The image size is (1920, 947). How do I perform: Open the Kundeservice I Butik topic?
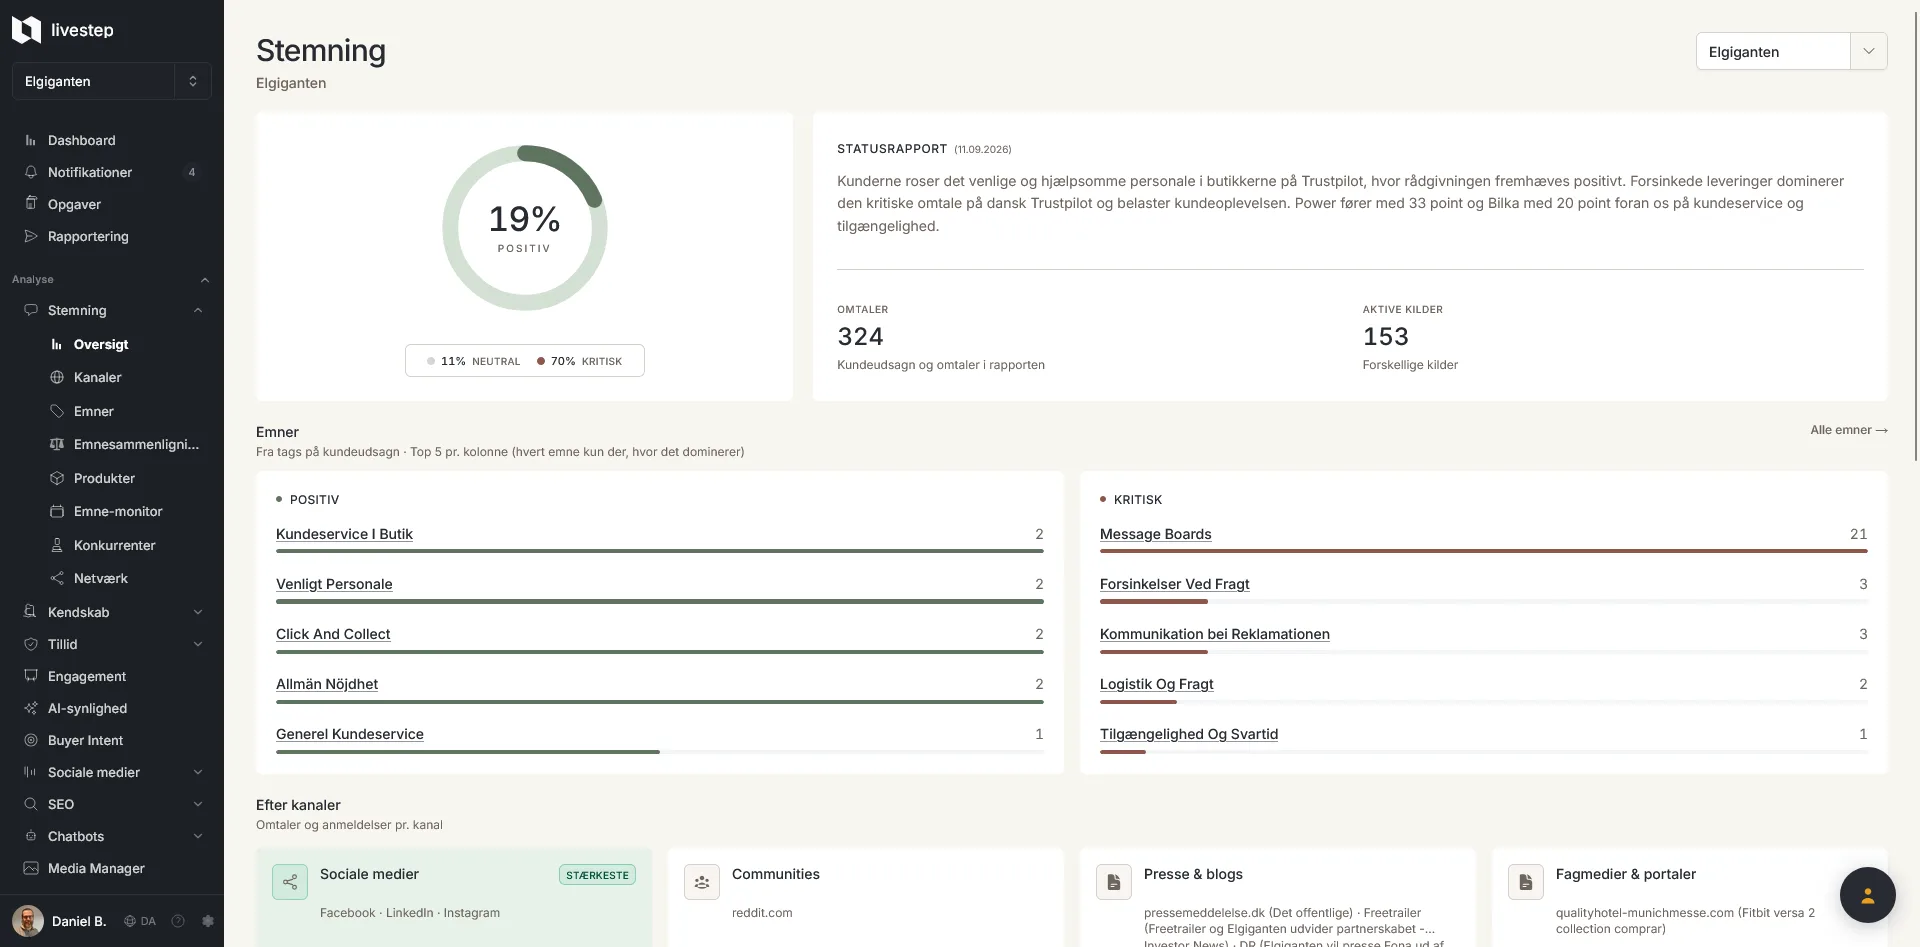pos(344,534)
